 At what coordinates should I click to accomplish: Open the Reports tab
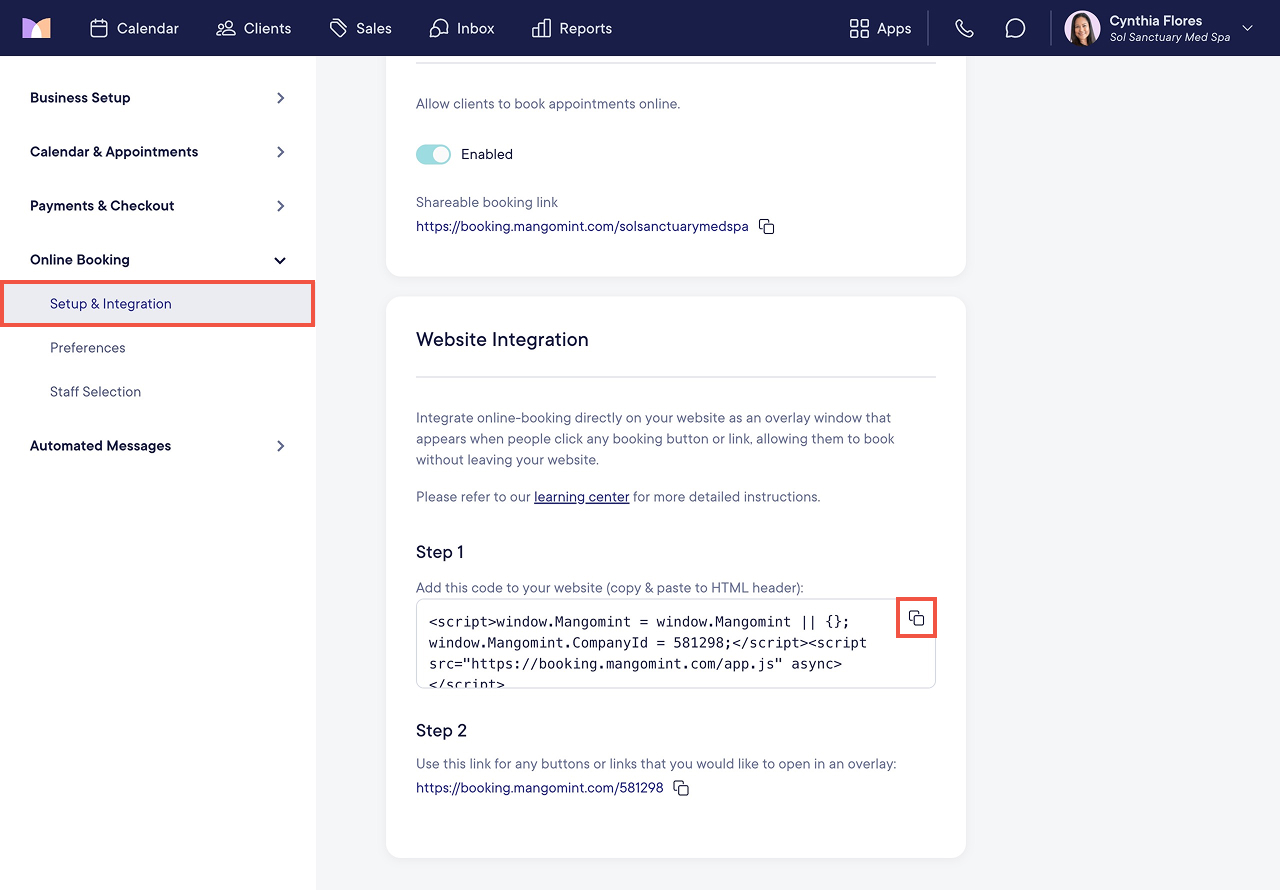[x=572, y=28]
